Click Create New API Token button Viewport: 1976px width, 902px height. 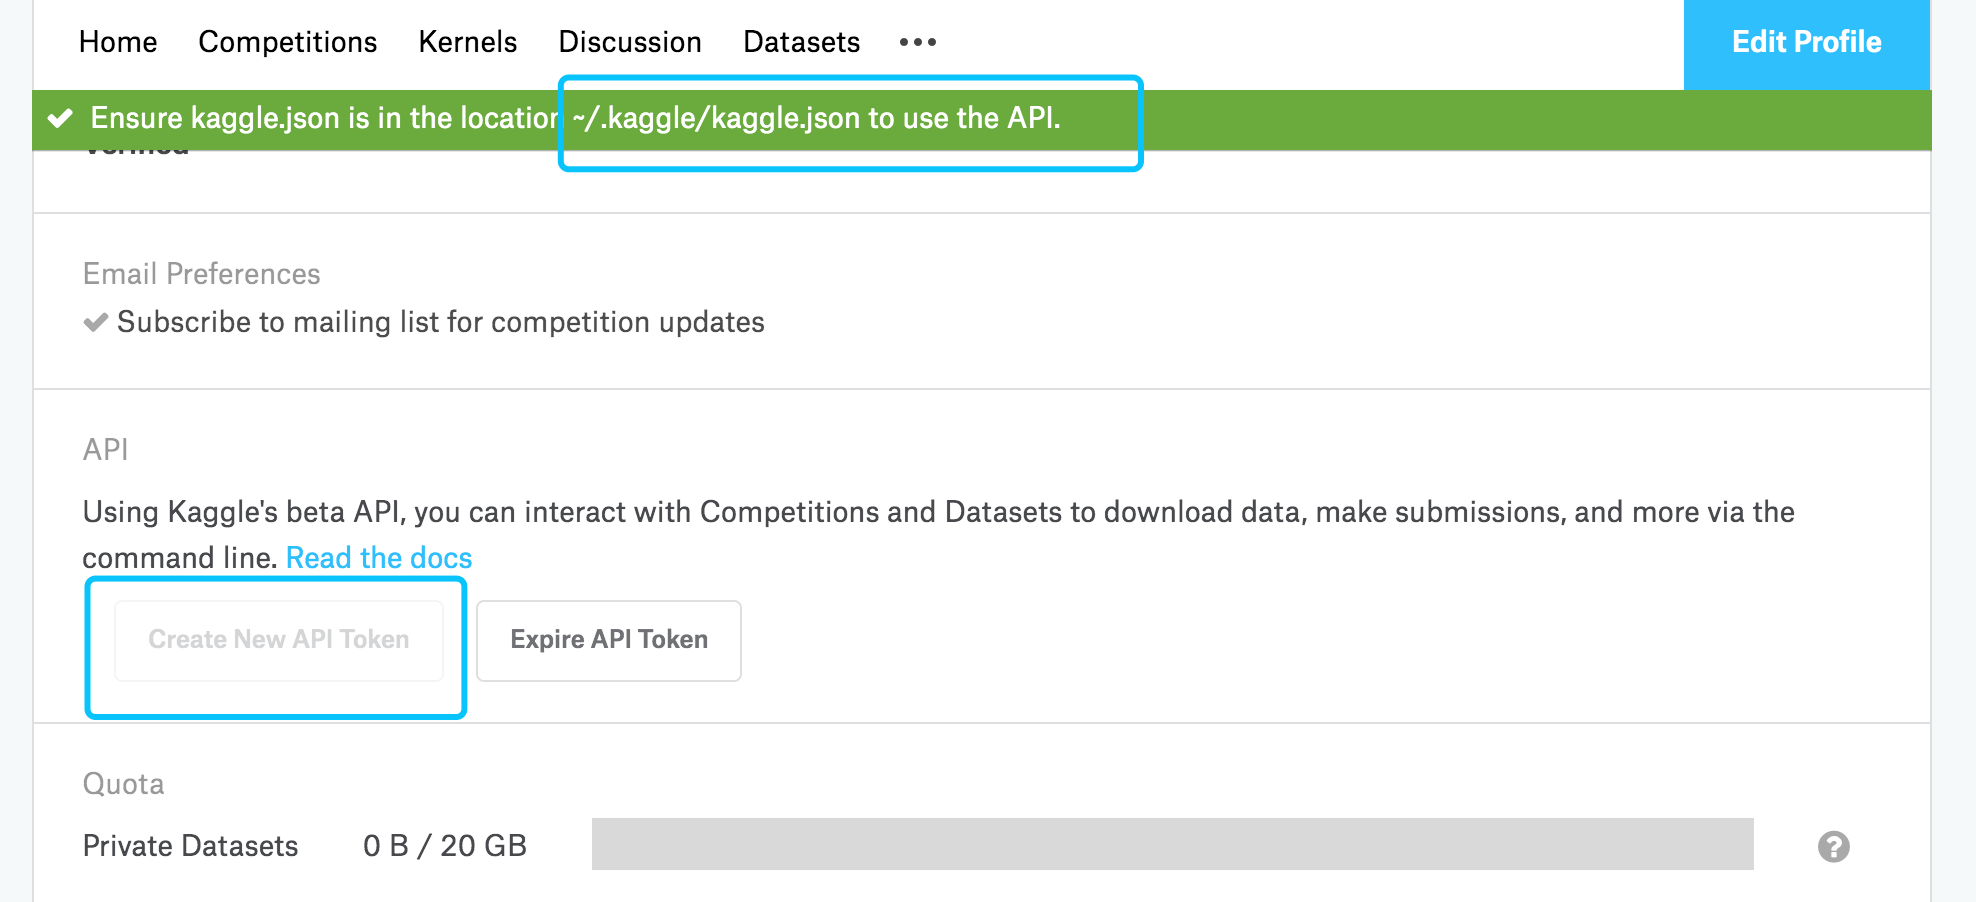279,640
